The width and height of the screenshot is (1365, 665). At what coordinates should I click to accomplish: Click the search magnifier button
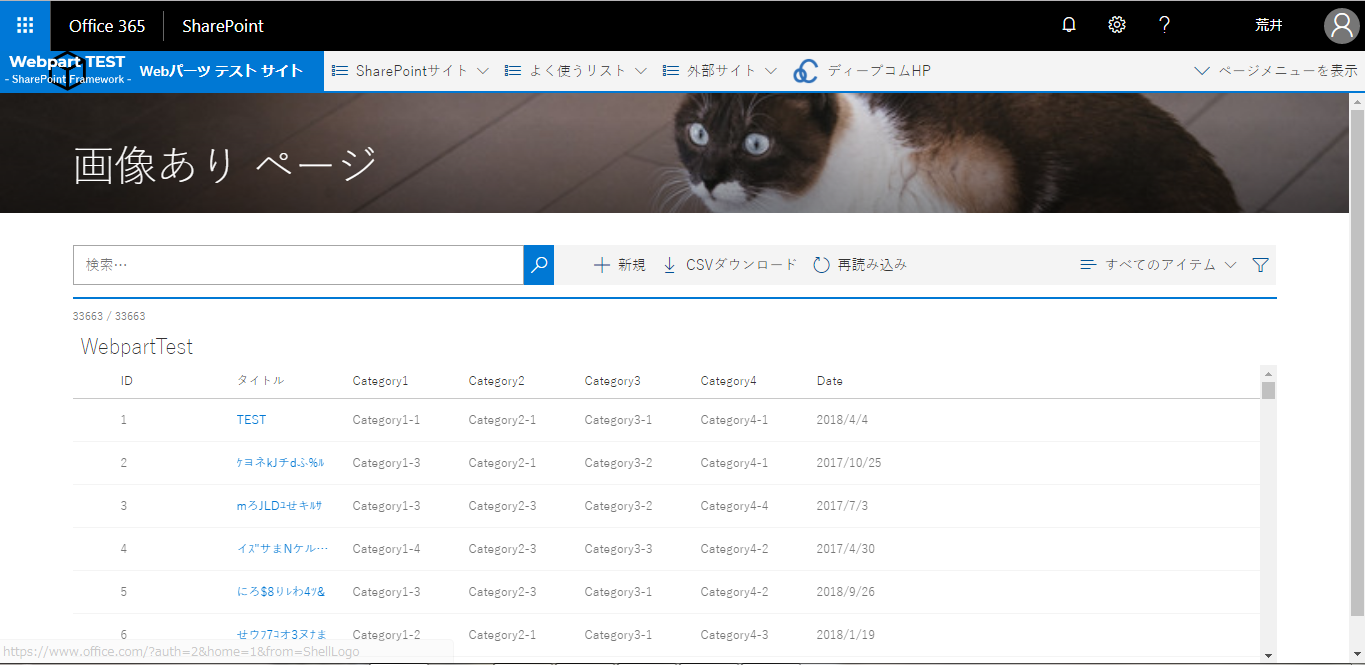539,265
